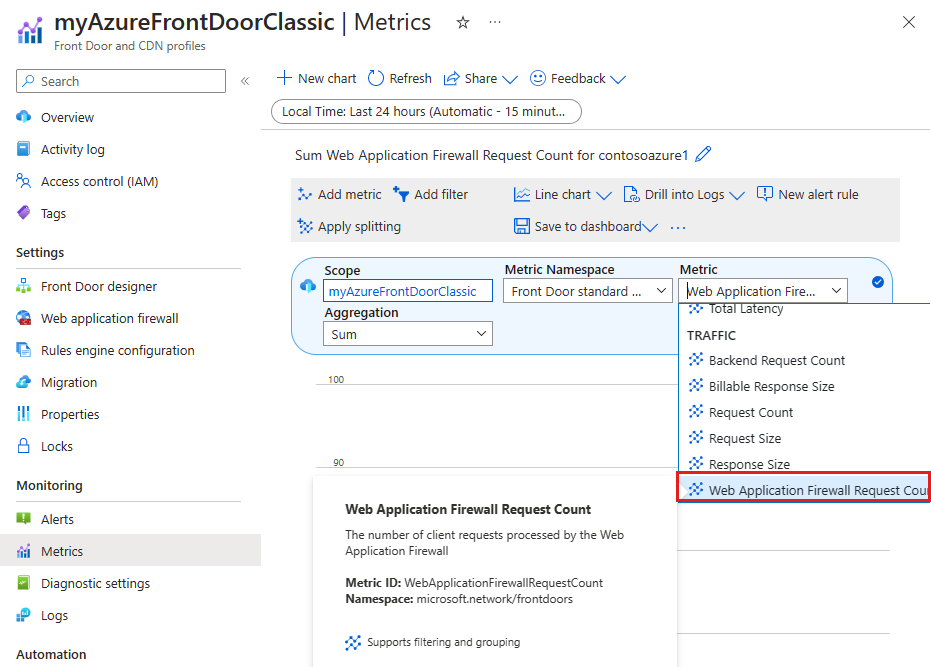Click the blue checkmark next to Metric
This screenshot has width=931, height=667.
click(x=878, y=282)
